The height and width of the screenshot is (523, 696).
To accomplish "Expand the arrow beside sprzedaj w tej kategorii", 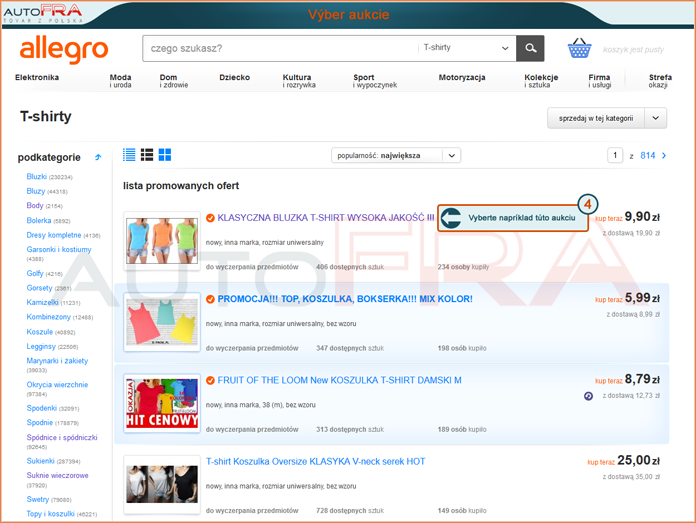I will click(656, 118).
